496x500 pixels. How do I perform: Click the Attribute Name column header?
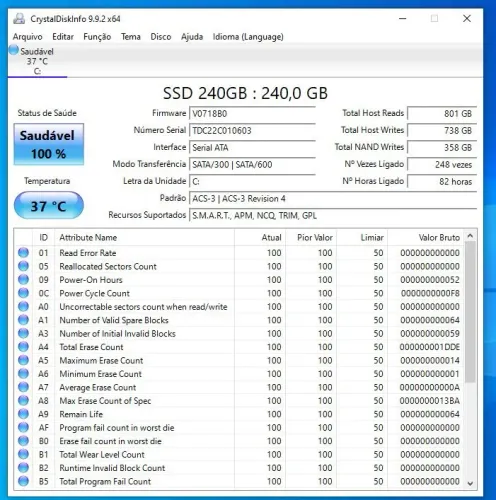[x=144, y=238]
